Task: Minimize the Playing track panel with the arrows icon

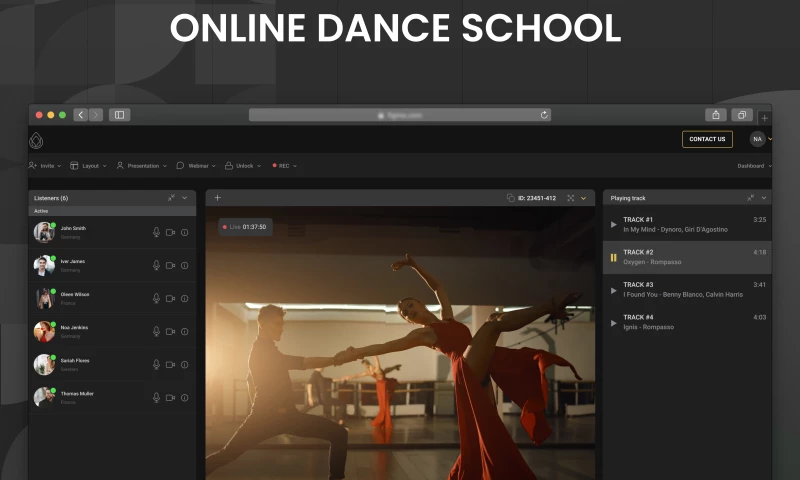Action: point(751,197)
